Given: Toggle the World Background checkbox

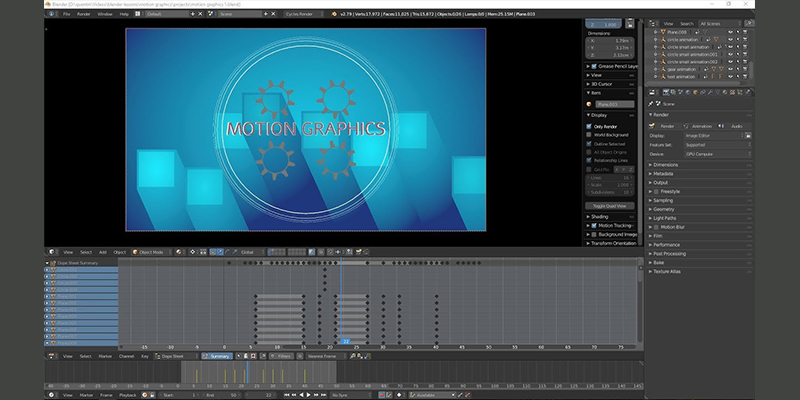Looking at the screenshot, I should click(589, 135).
